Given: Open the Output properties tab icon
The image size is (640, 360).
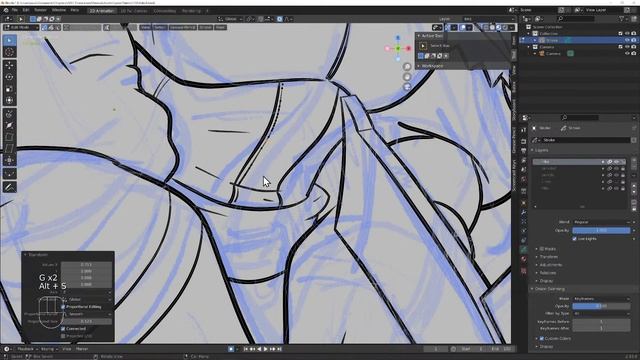Looking at the screenshot, I should [524, 151].
